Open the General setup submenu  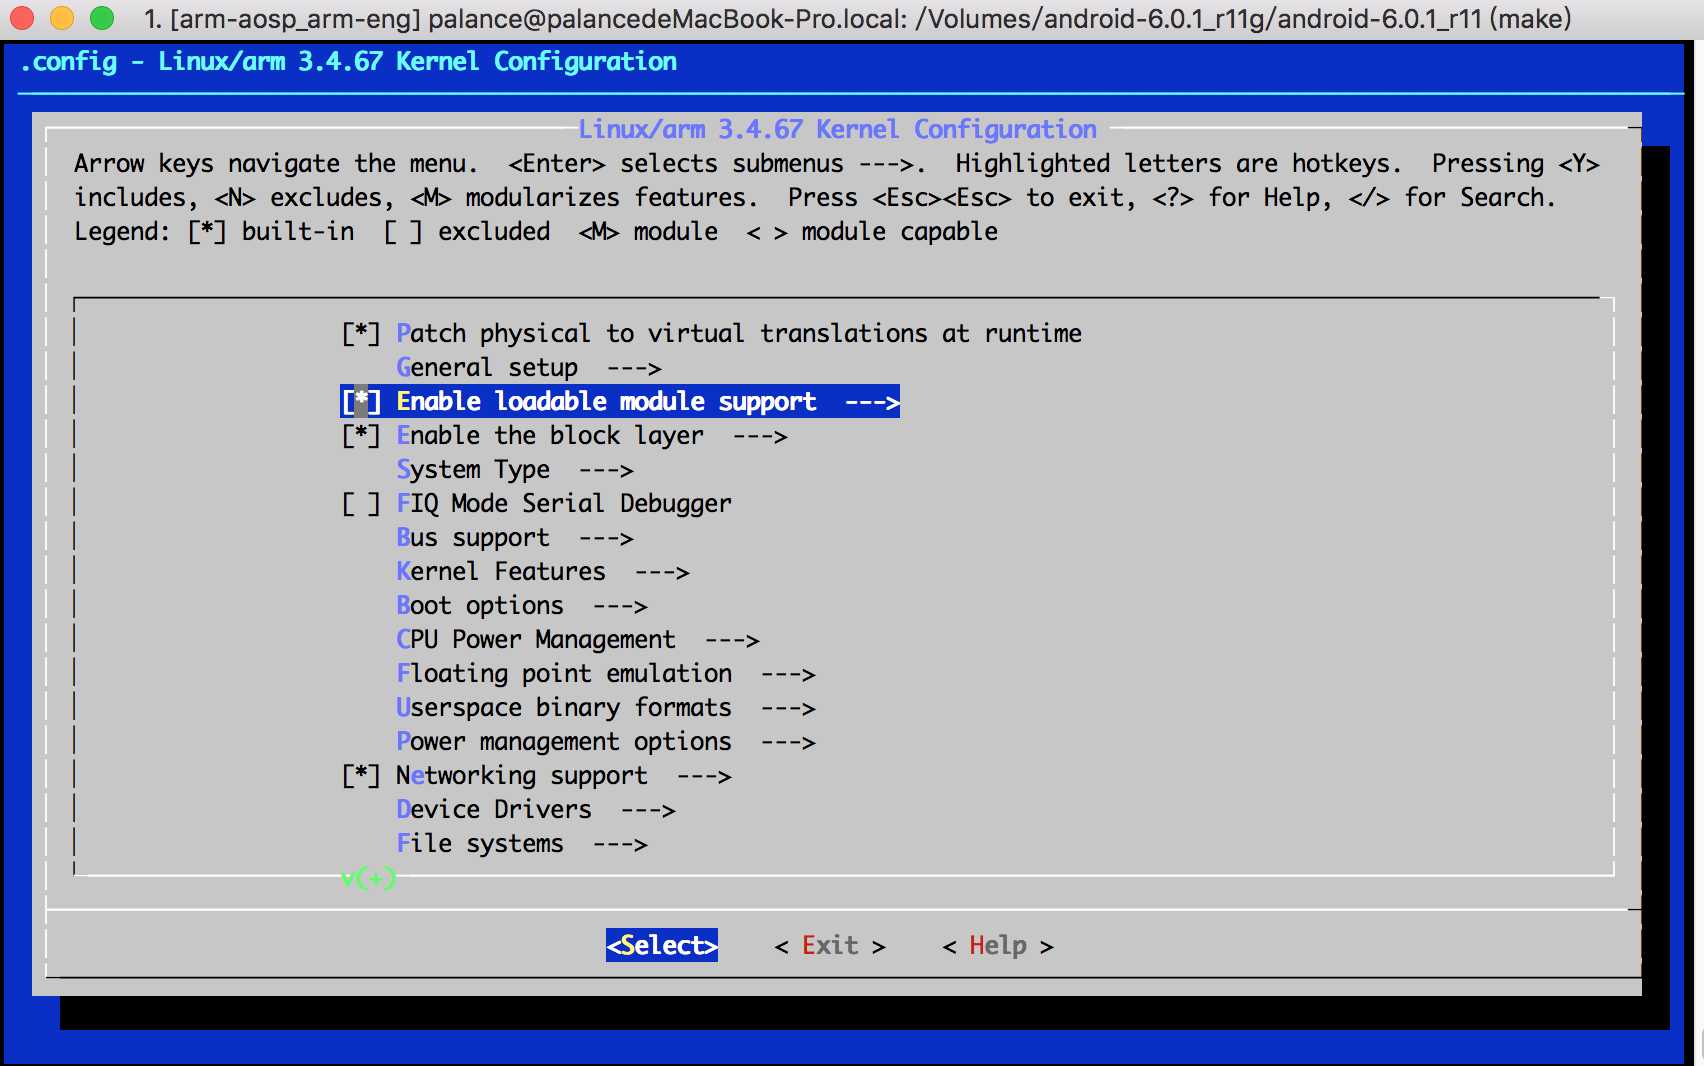coord(528,367)
